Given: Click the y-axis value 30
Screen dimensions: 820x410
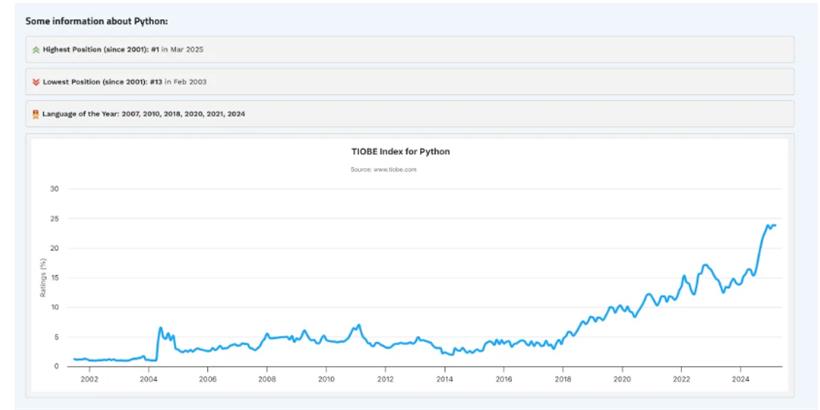Looking at the screenshot, I should point(54,189).
